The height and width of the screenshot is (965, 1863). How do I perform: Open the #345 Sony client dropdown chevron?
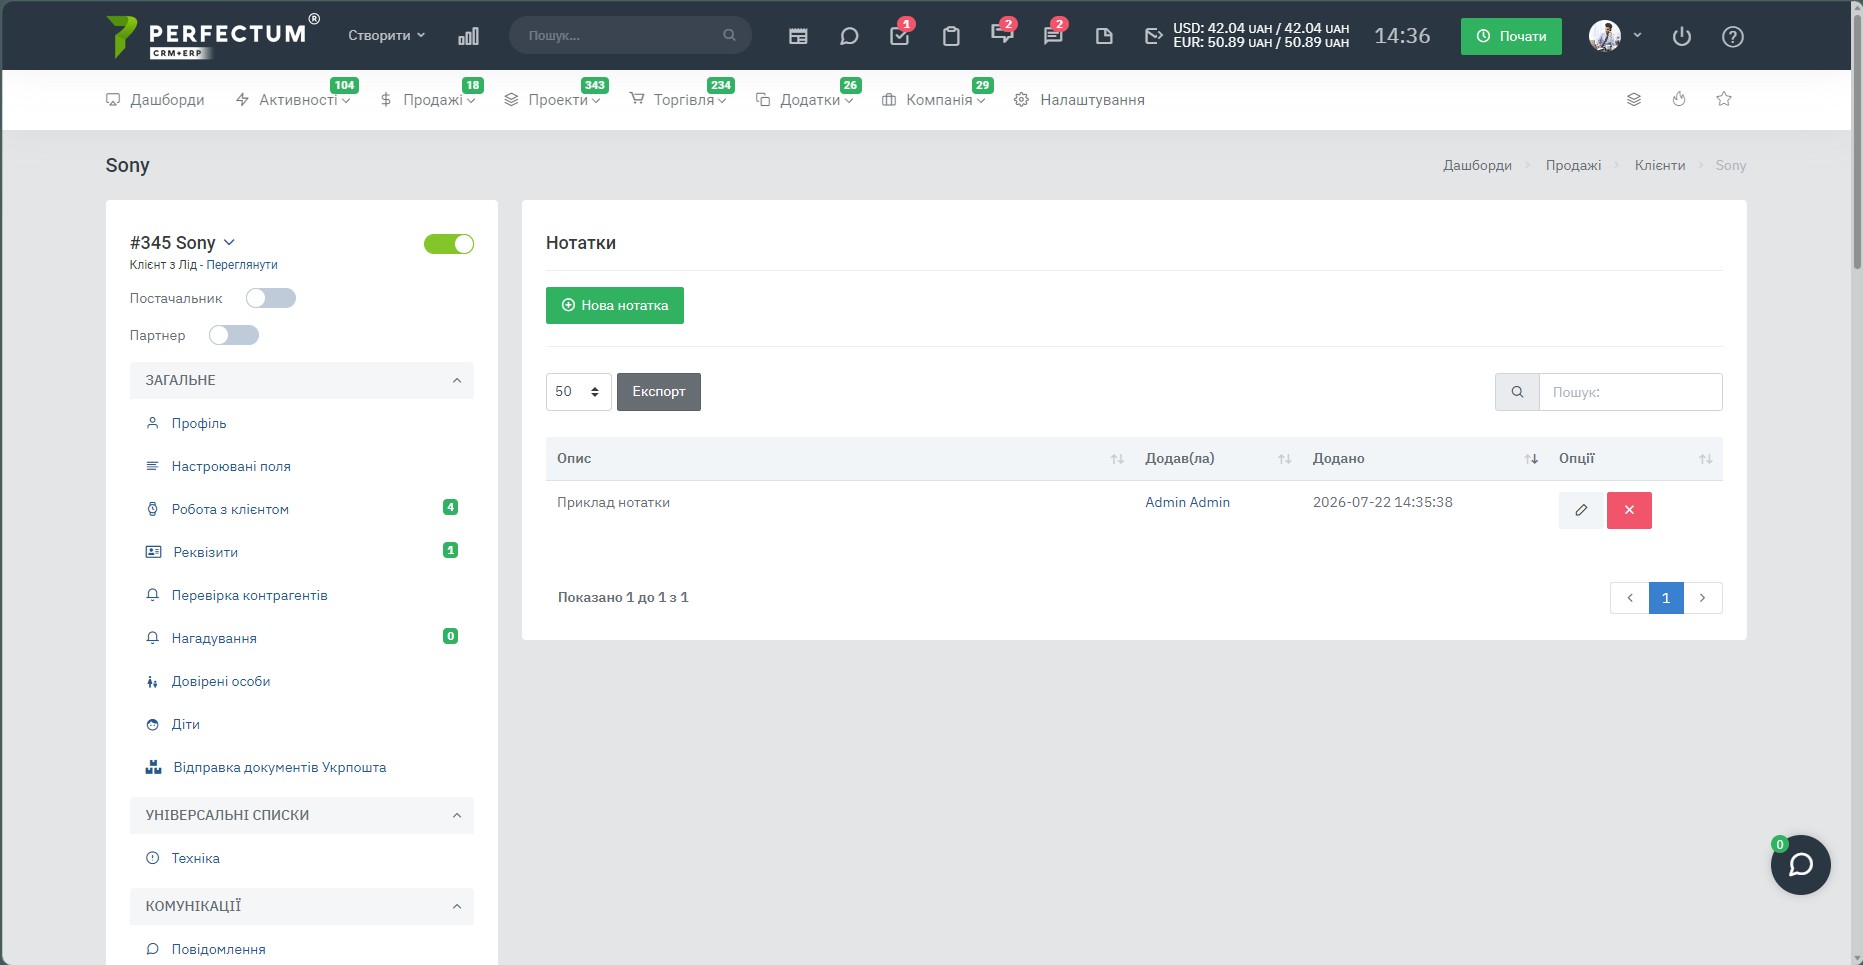[x=229, y=243]
